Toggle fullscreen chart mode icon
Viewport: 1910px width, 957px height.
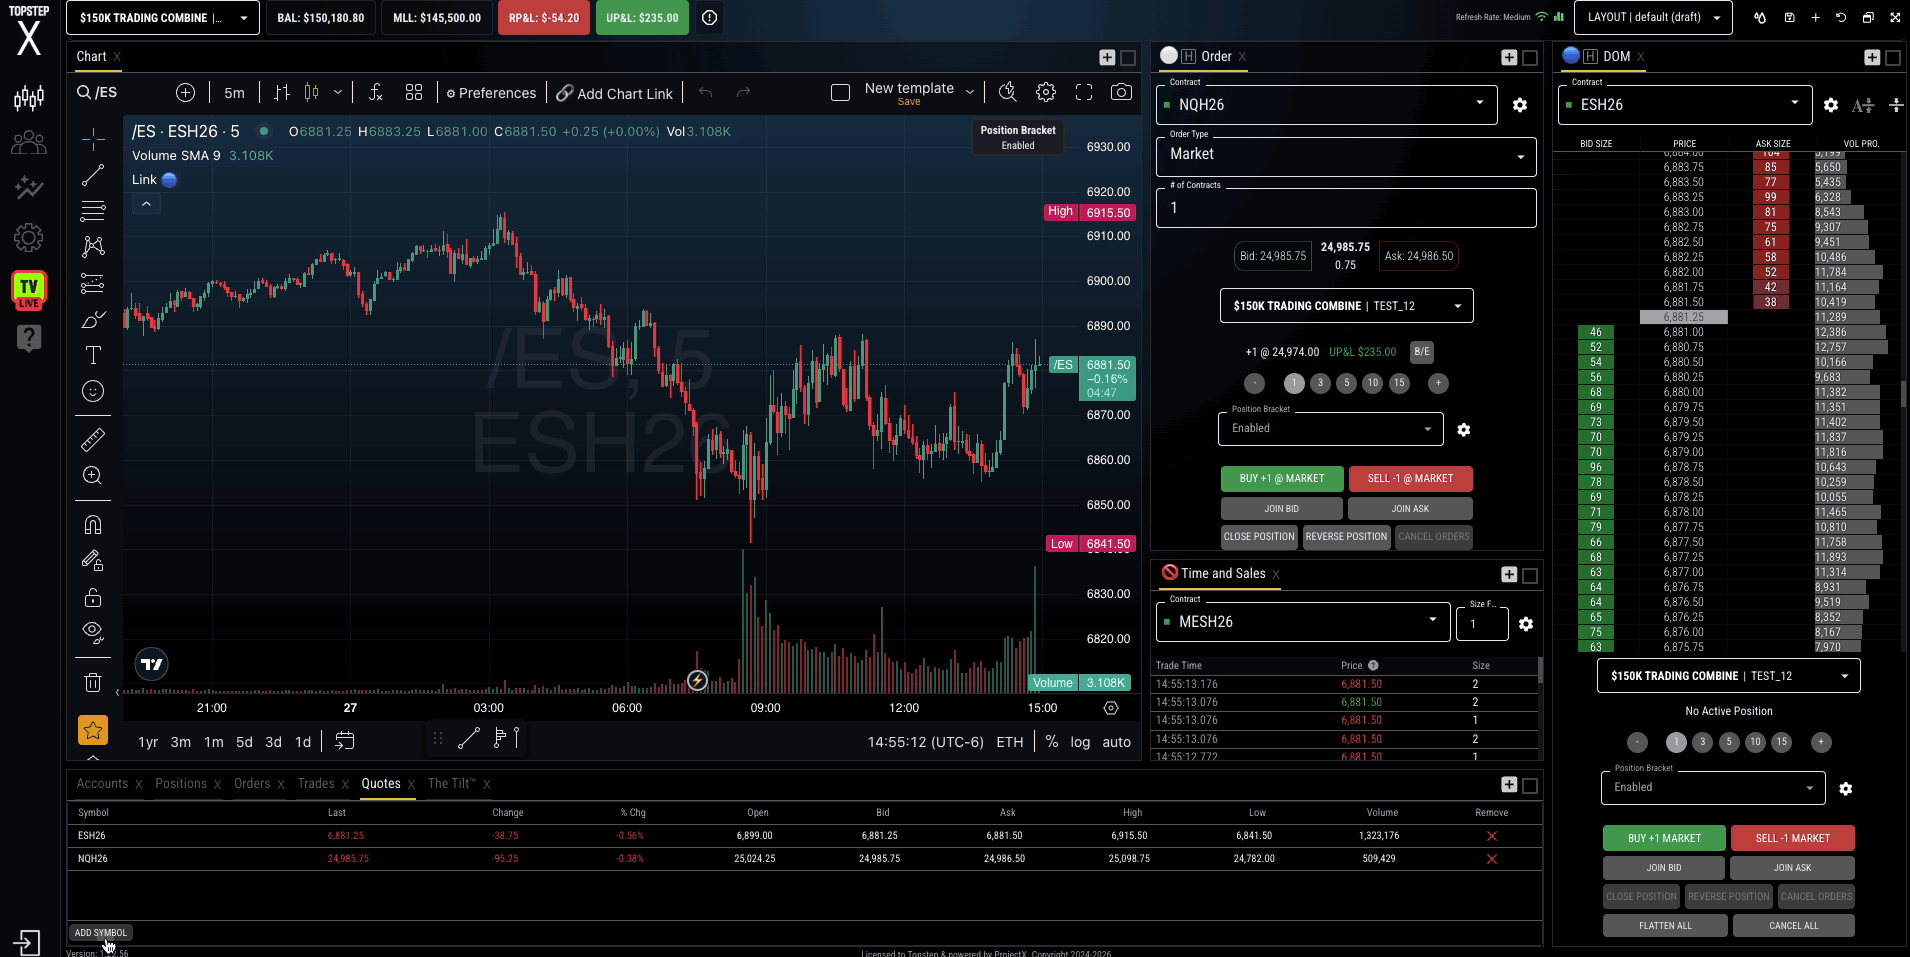[1083, 92]
